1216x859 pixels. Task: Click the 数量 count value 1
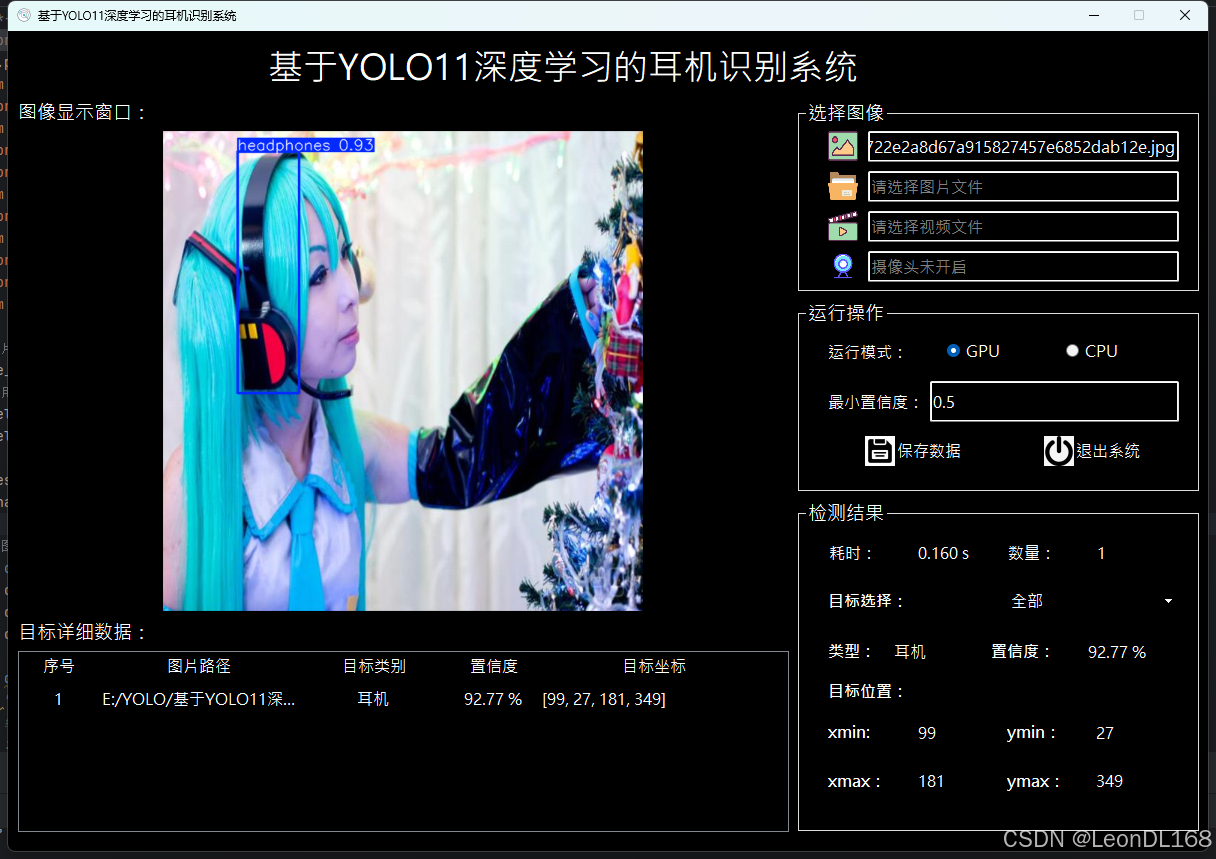1101,553
